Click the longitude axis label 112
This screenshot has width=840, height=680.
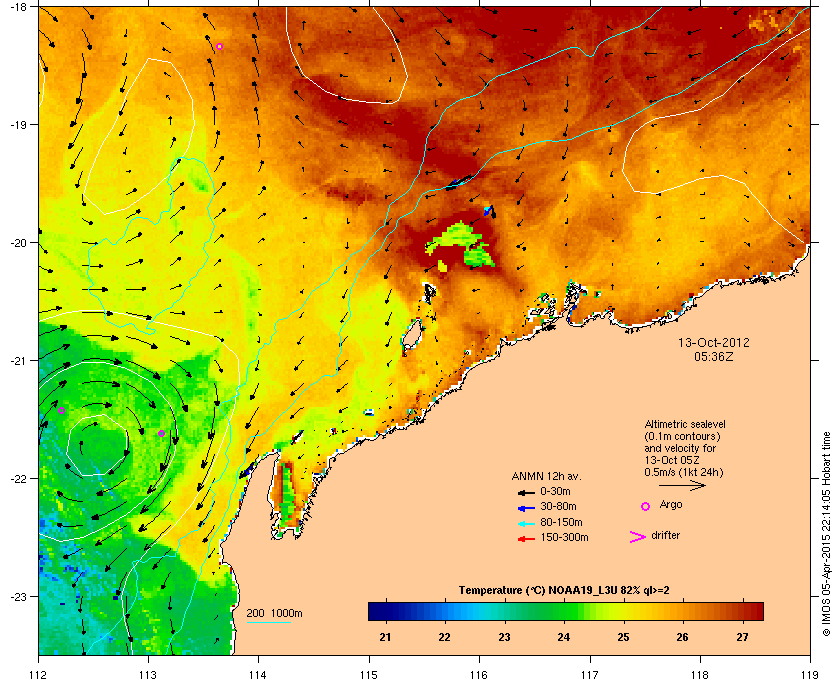tap(39, 675)
